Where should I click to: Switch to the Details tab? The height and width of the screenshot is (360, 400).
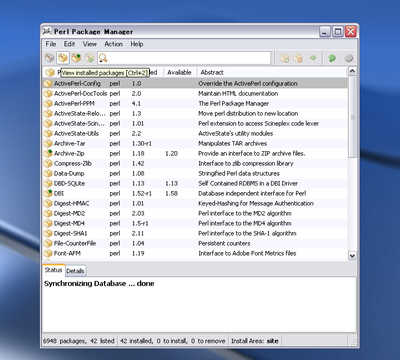75,271
